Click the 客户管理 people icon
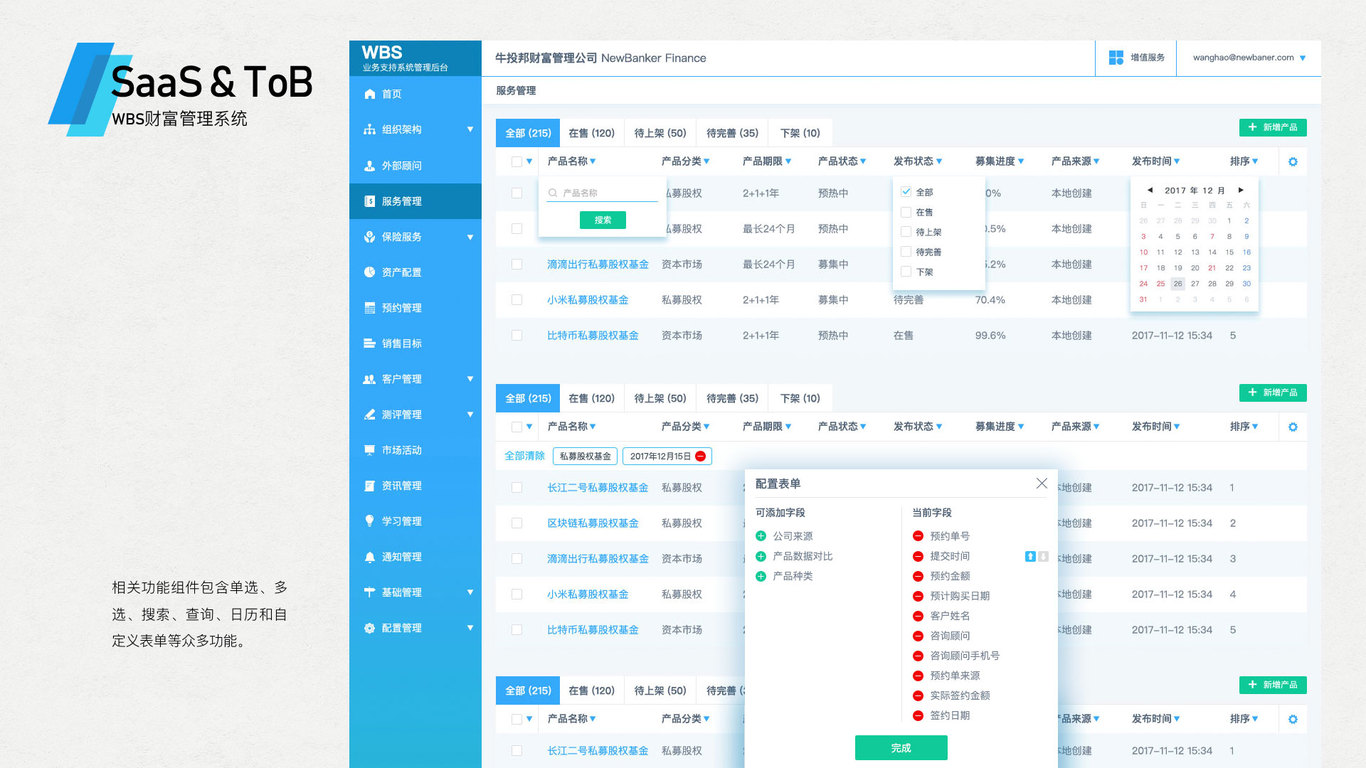This screenshot has height=768, width=1366. 369,379
